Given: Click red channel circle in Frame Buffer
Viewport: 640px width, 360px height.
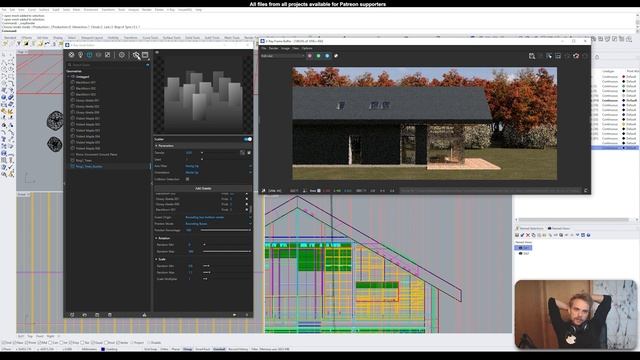Looking at the screenshot, I should point(310,56).
